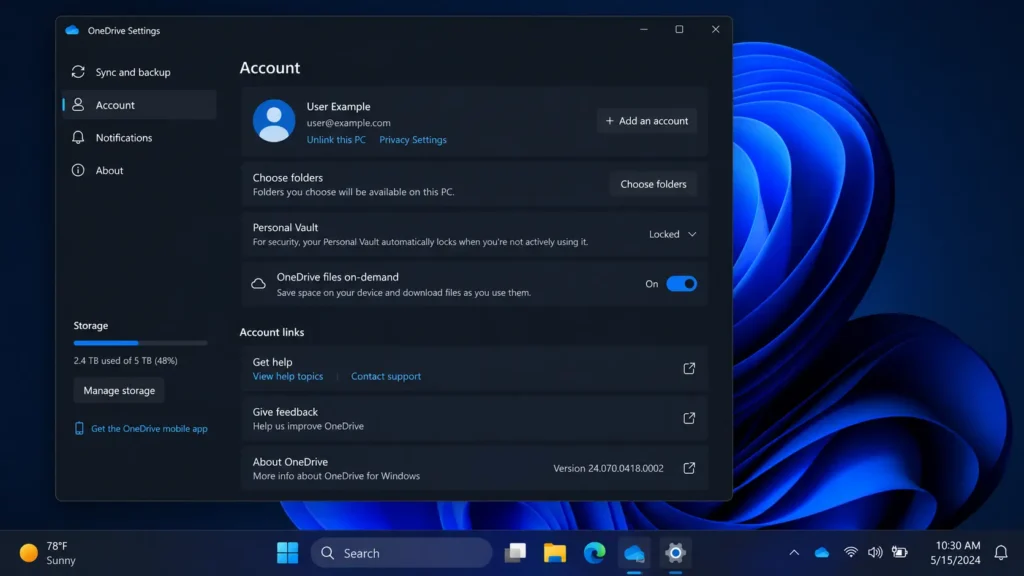This screenshot has width=1024, height=576.
Task: Click the Manage storage button
Action: click(119, 391)
